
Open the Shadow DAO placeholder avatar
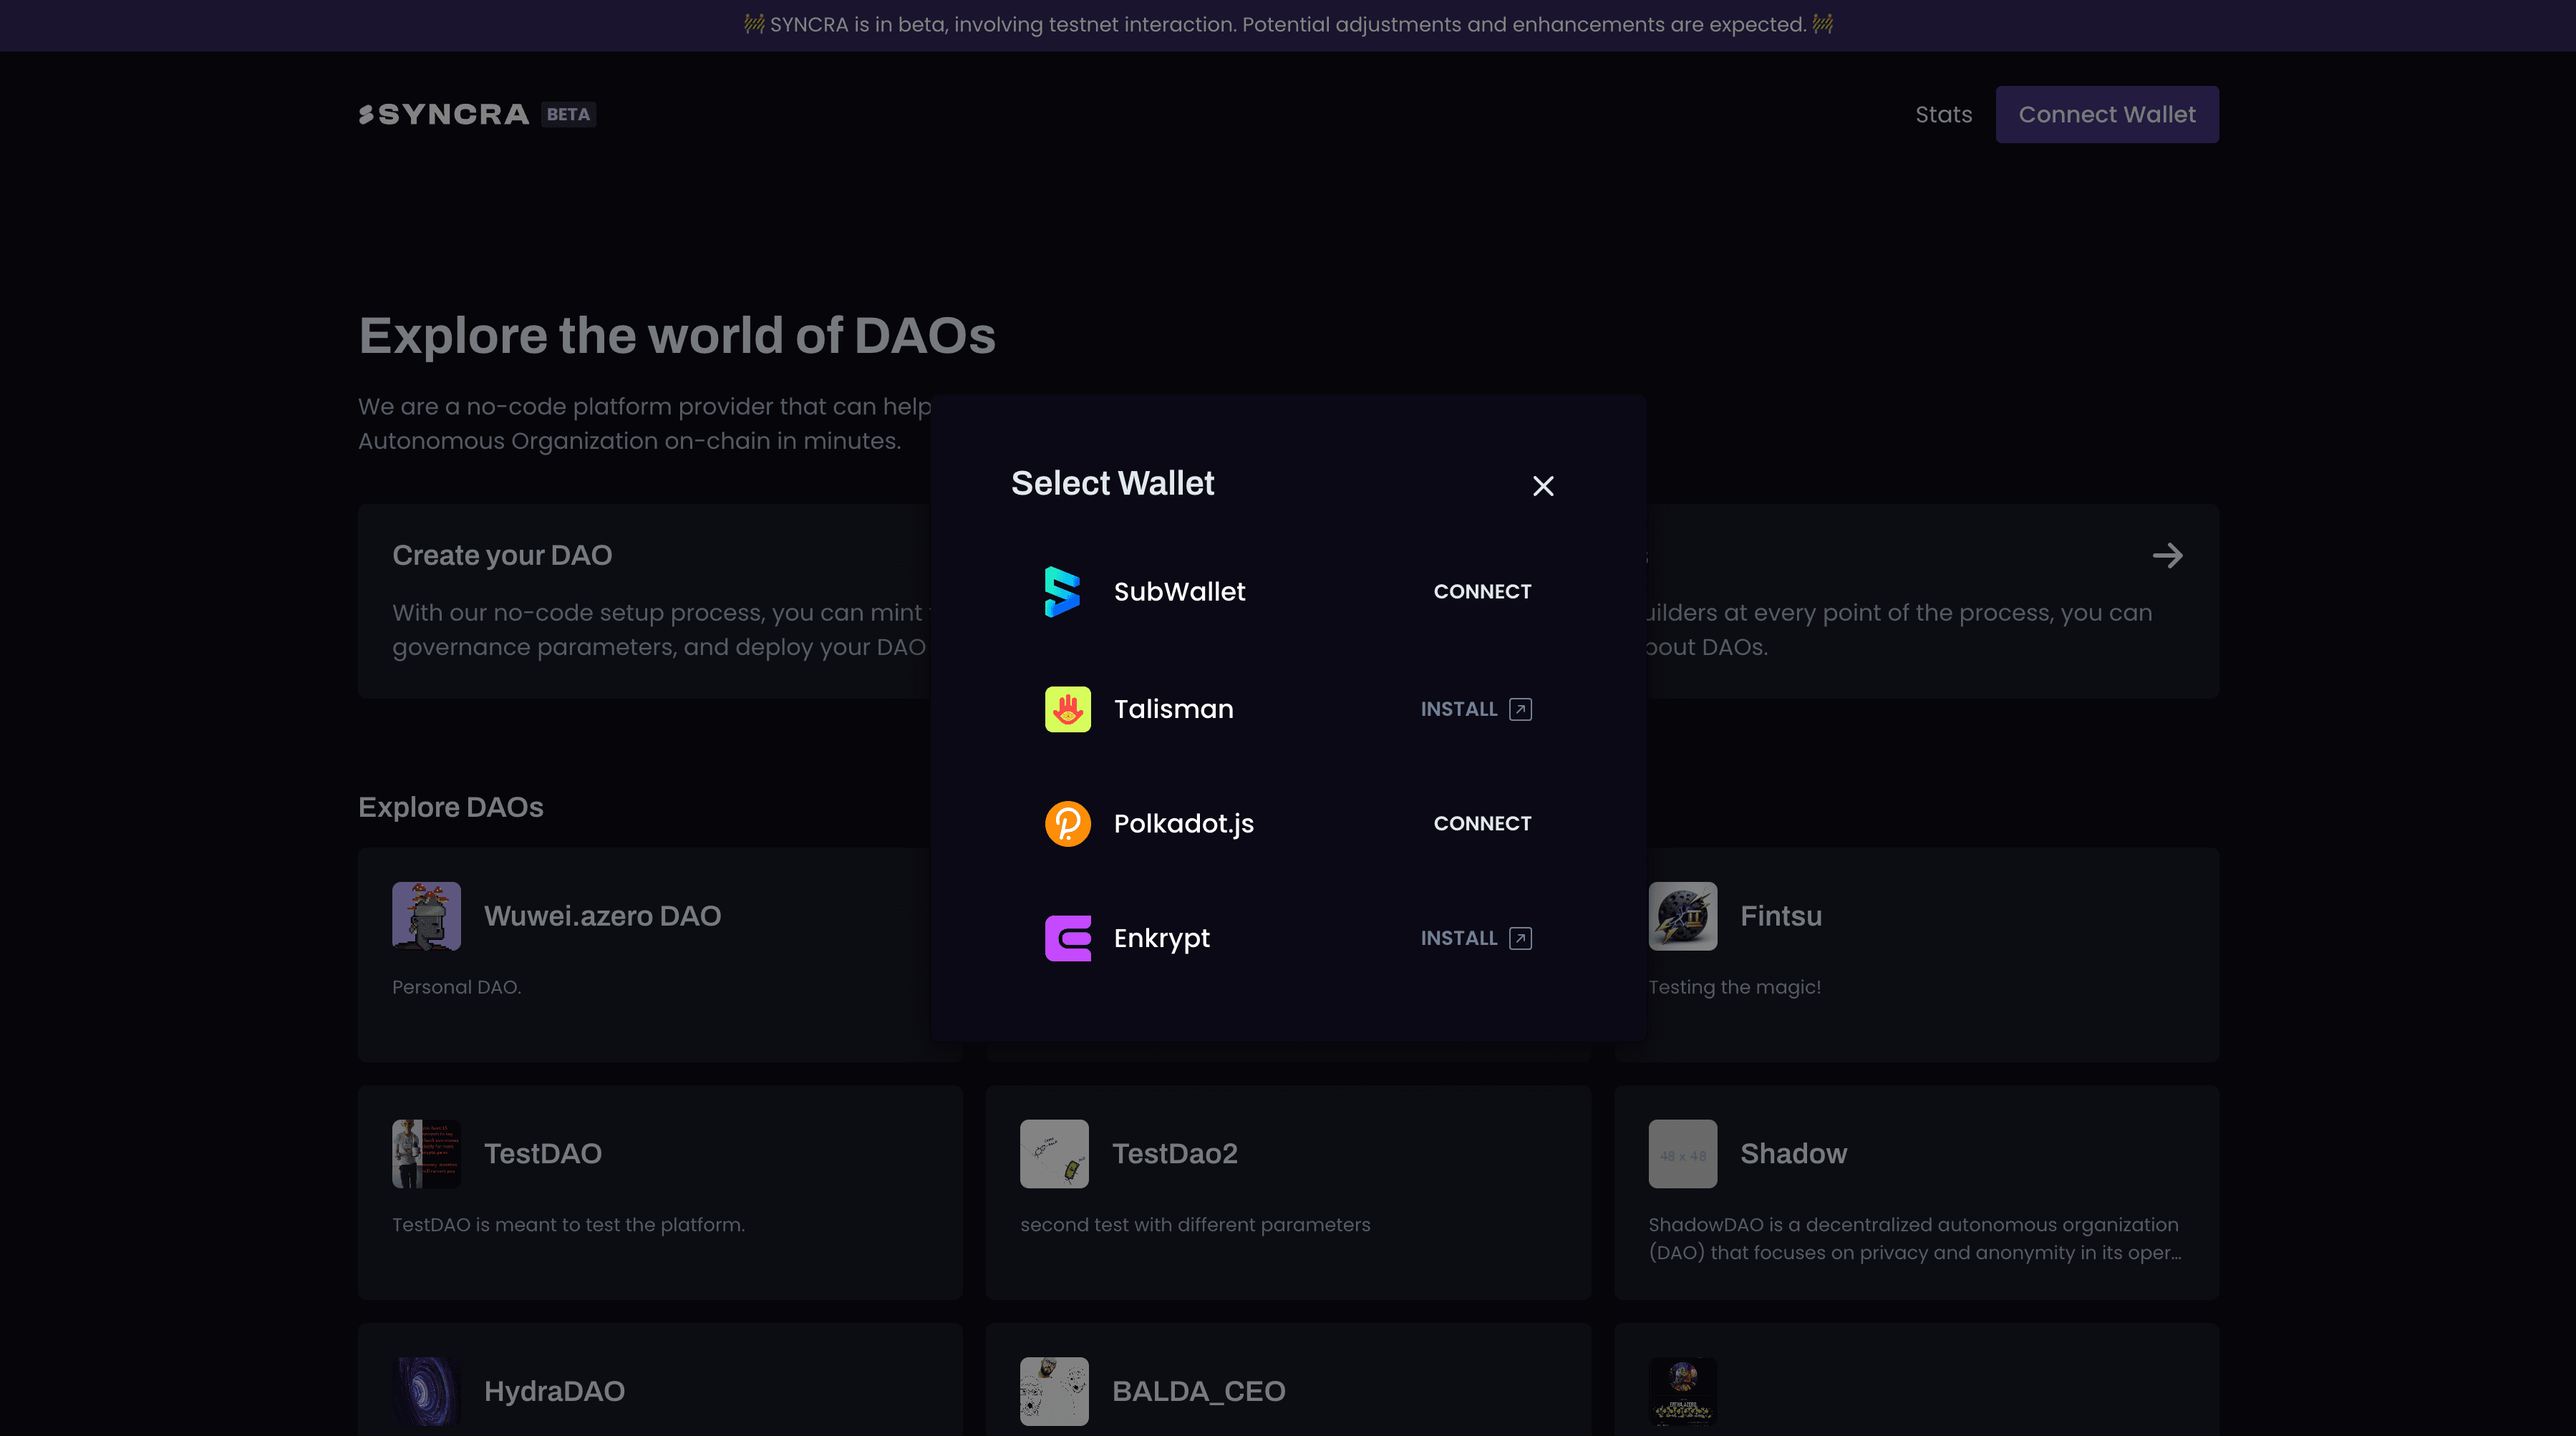[1682, 1154]
